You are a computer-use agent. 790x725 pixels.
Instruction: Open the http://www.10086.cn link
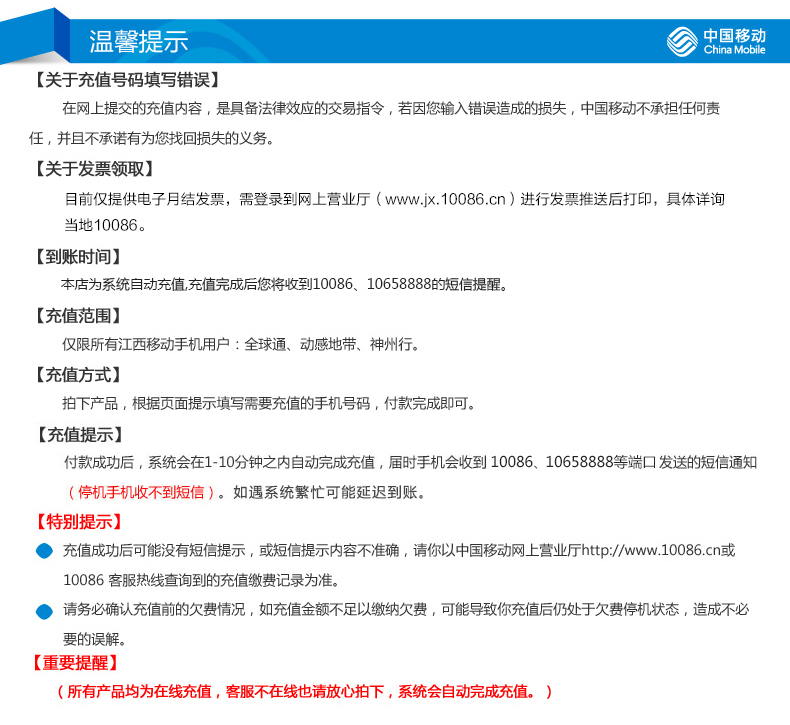[x=651, y=550]
